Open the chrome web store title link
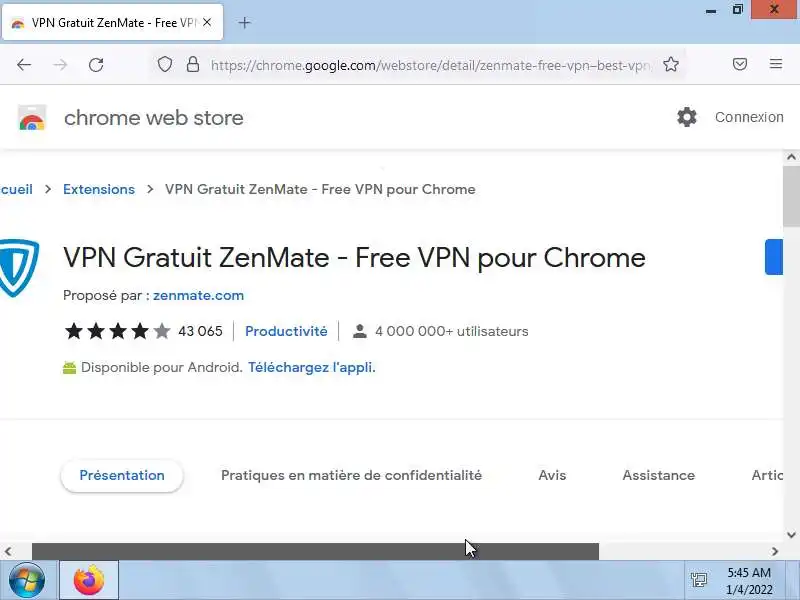This screenshot has height=600, width=800. 154,118
